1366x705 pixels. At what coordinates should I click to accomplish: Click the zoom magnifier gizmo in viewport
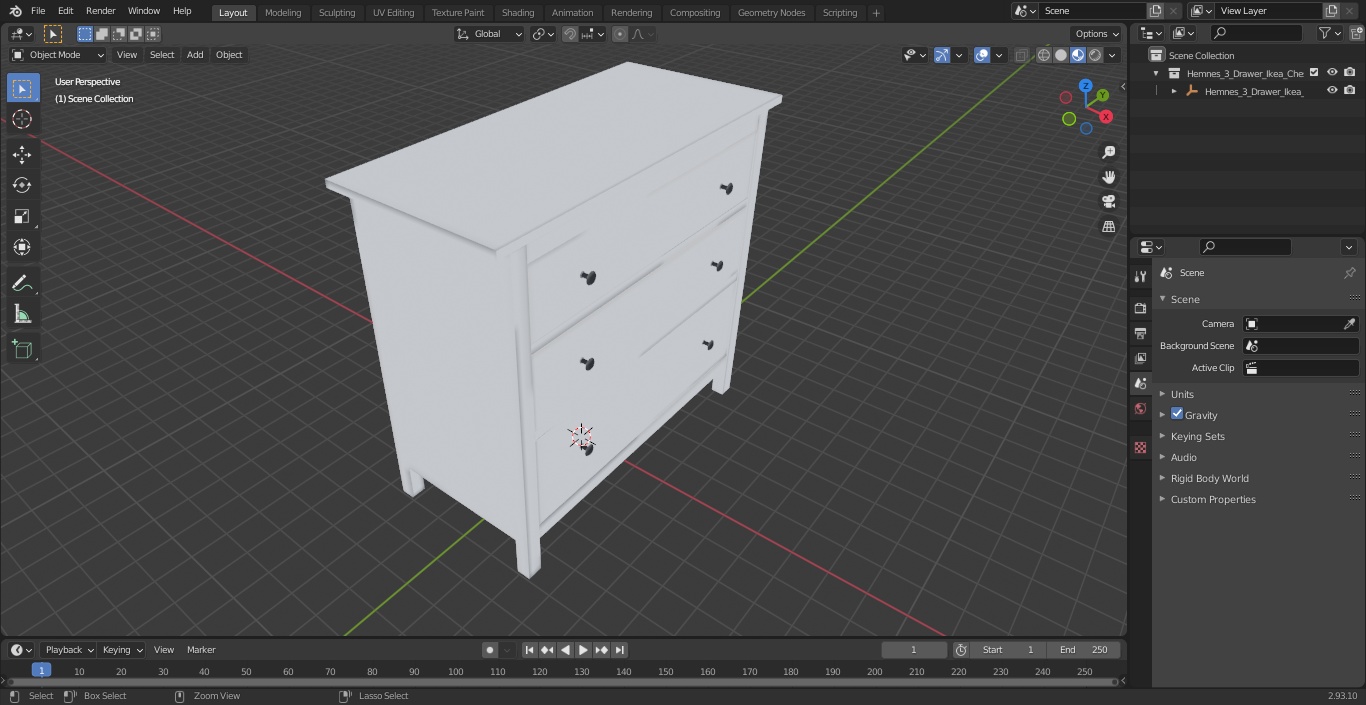point(1108,152)
